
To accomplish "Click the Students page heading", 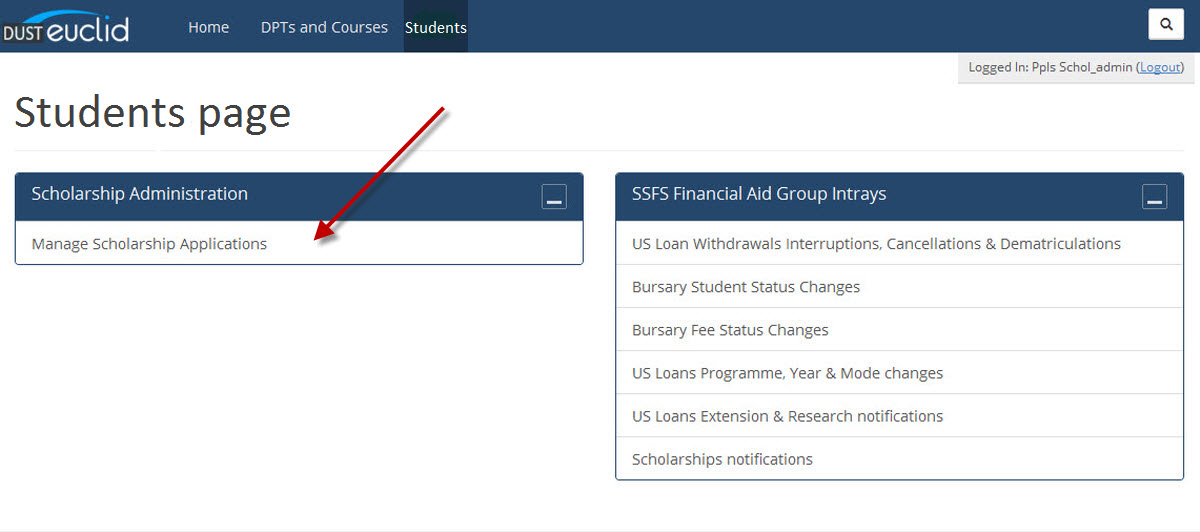I will (152, 113).
